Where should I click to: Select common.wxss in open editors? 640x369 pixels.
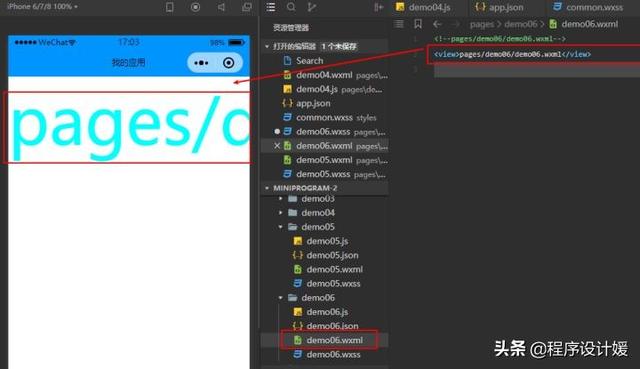click(325, 118)
